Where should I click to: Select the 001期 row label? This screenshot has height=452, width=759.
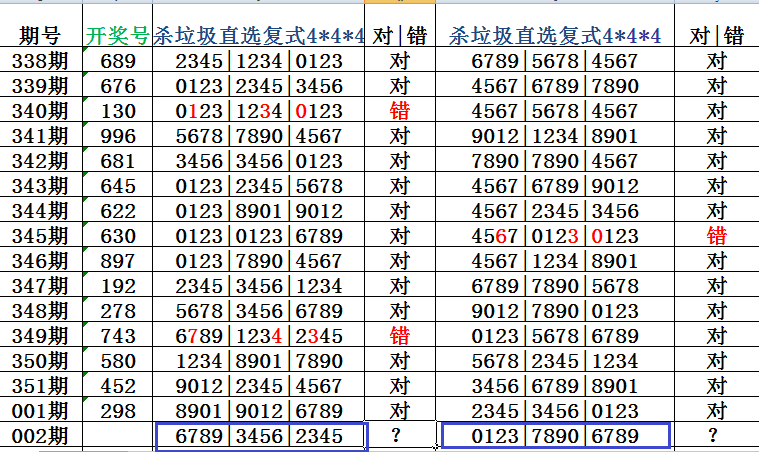[x=41, y=410]
